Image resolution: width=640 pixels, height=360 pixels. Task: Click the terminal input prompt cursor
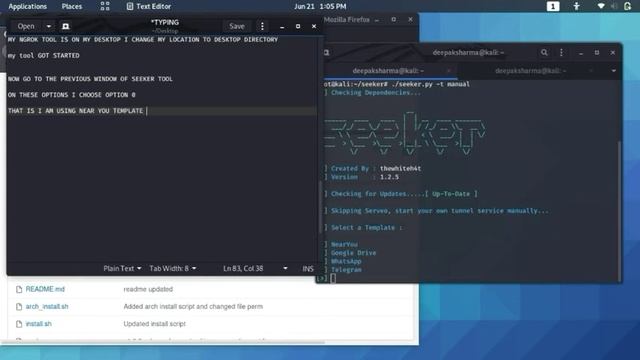[x=333, y=278]
